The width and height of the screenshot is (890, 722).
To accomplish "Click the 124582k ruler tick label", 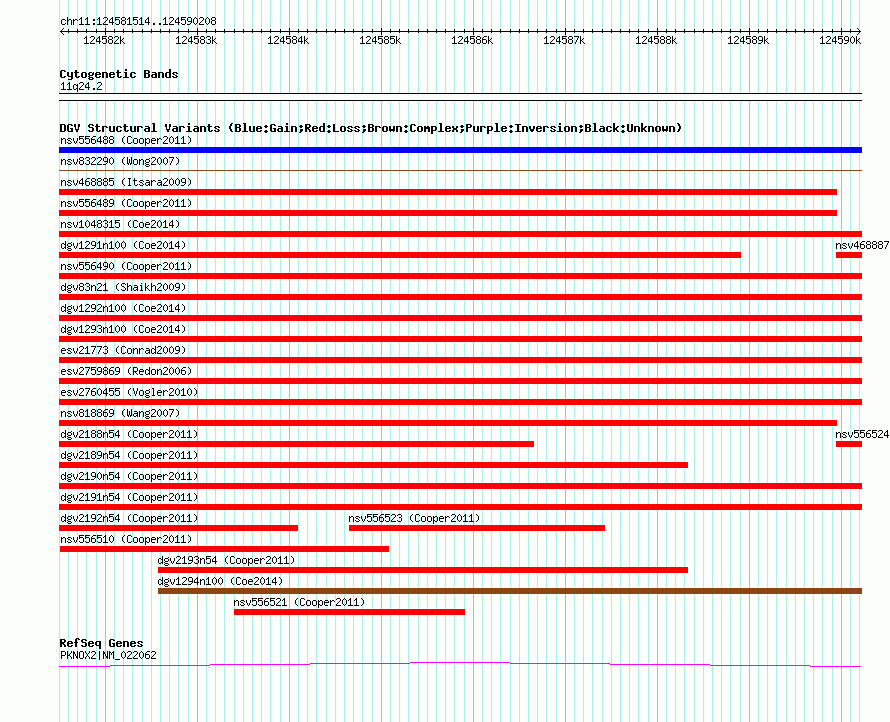I will (104, 40).
